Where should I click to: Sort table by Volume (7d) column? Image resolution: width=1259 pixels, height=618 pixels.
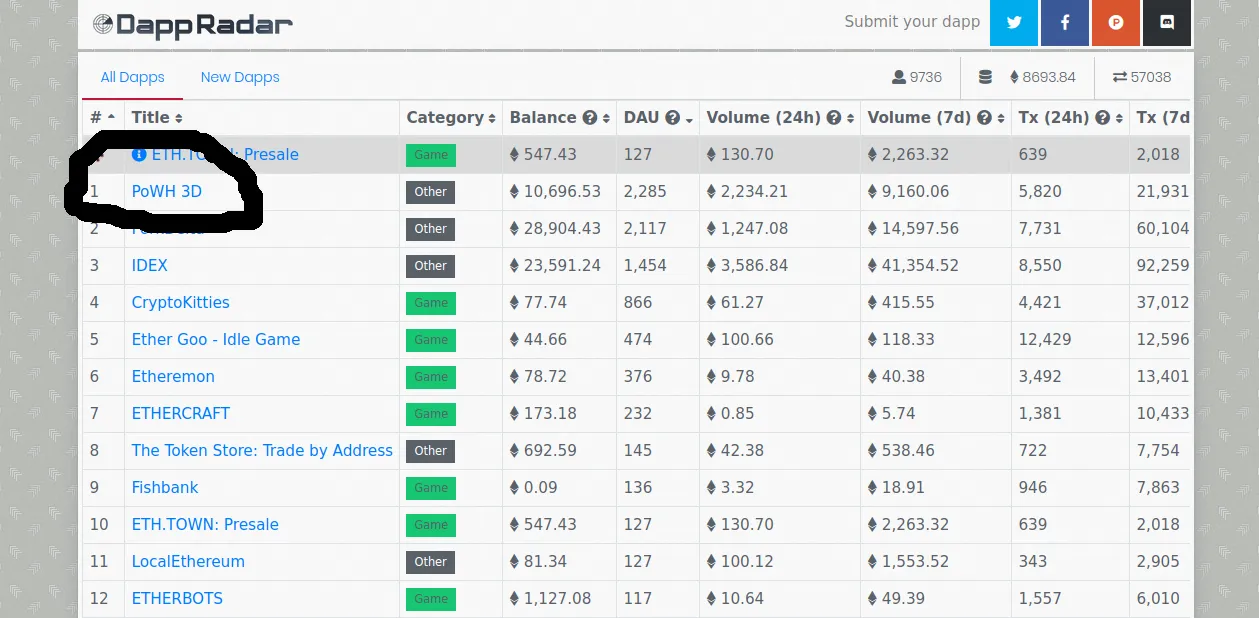tap(936, 118)
